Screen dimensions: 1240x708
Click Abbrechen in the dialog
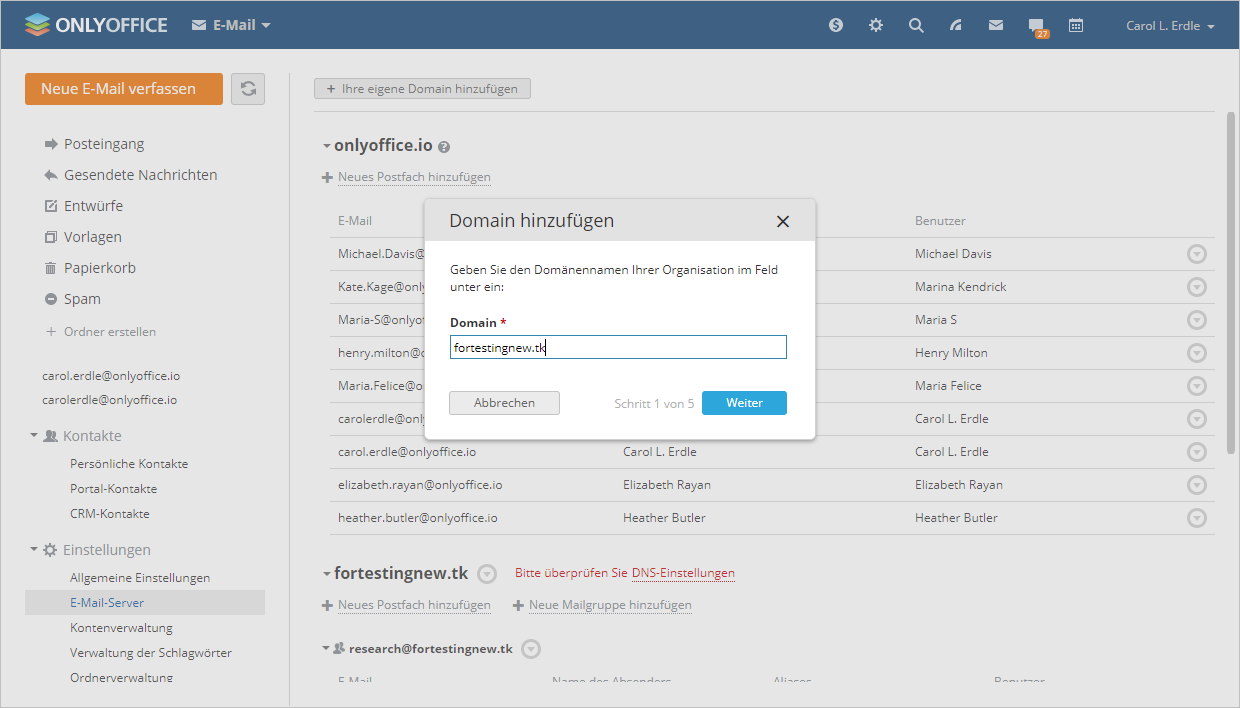(x=504, y=403)
